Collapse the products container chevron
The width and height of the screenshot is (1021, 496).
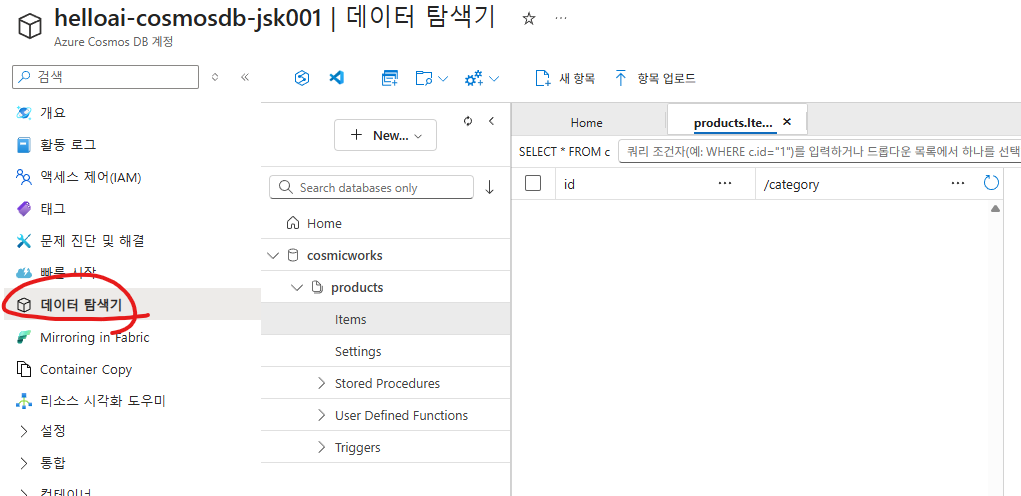tap(297, 287)
